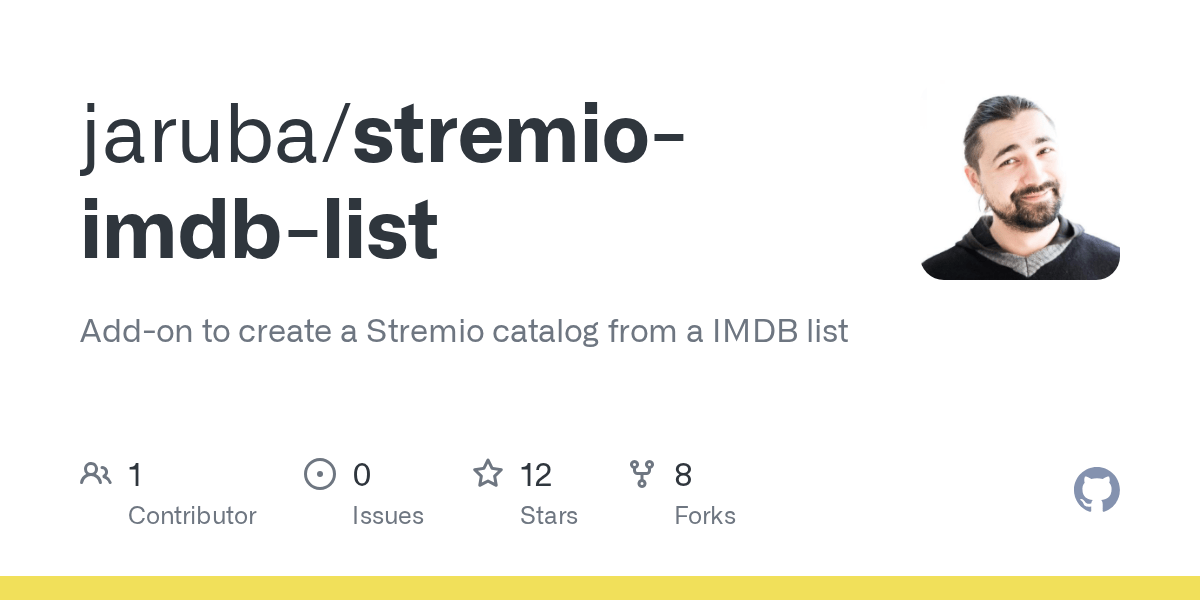Click the yellow language color bar
This screenshot has width=1200, height=600.
(600, 588)
